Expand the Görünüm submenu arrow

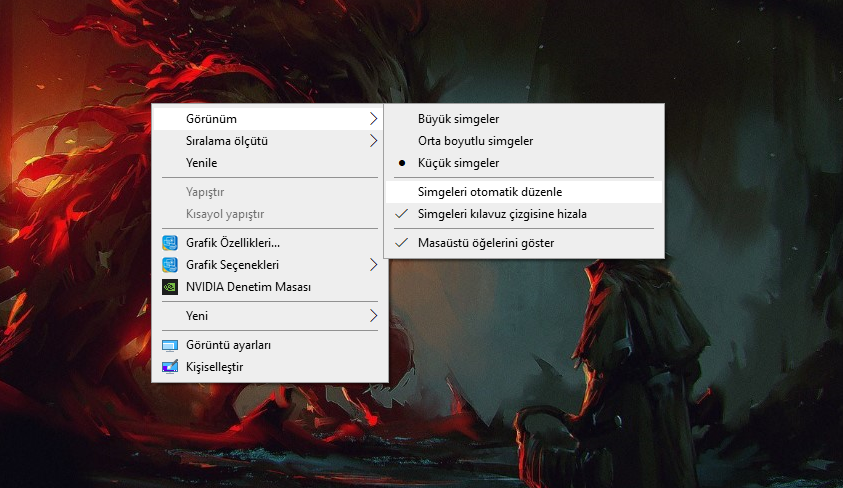click(373, 119)
